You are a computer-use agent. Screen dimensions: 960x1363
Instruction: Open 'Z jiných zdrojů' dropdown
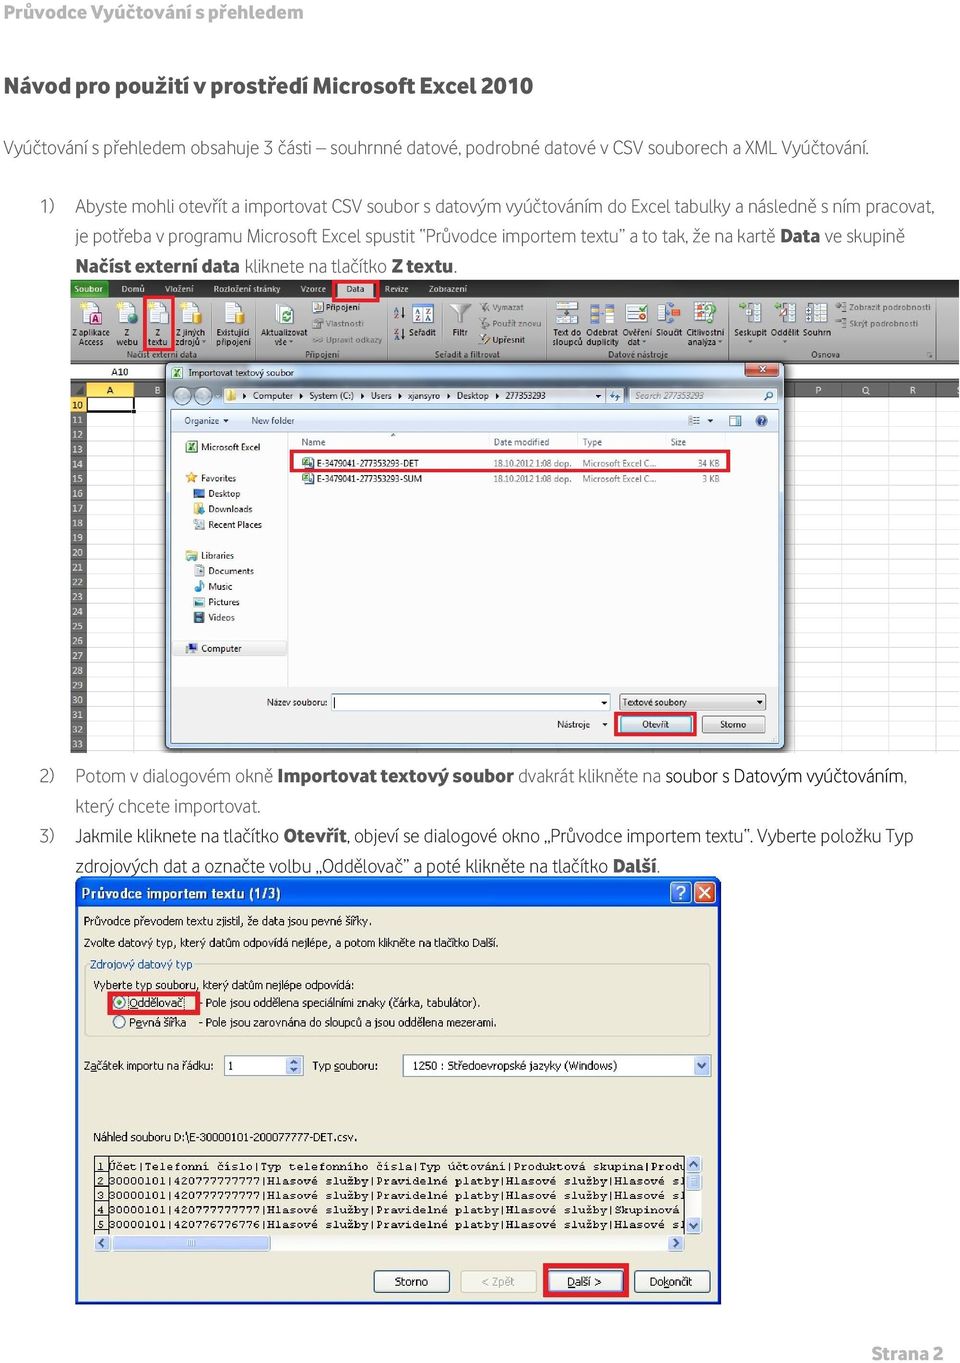point(190,323)
